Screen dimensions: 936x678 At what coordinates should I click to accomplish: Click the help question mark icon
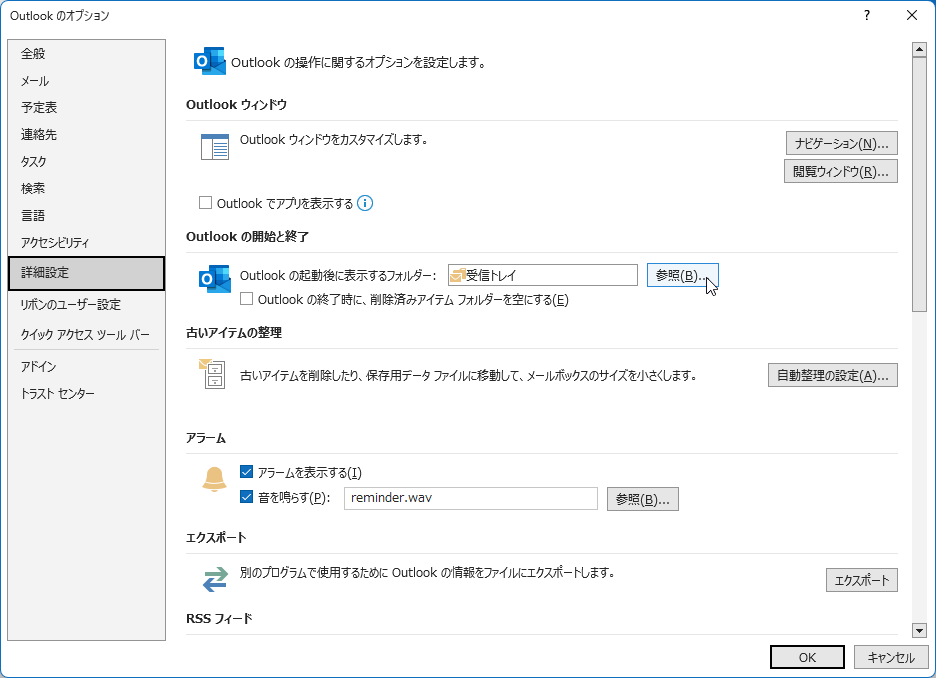(x=867, y=16)
